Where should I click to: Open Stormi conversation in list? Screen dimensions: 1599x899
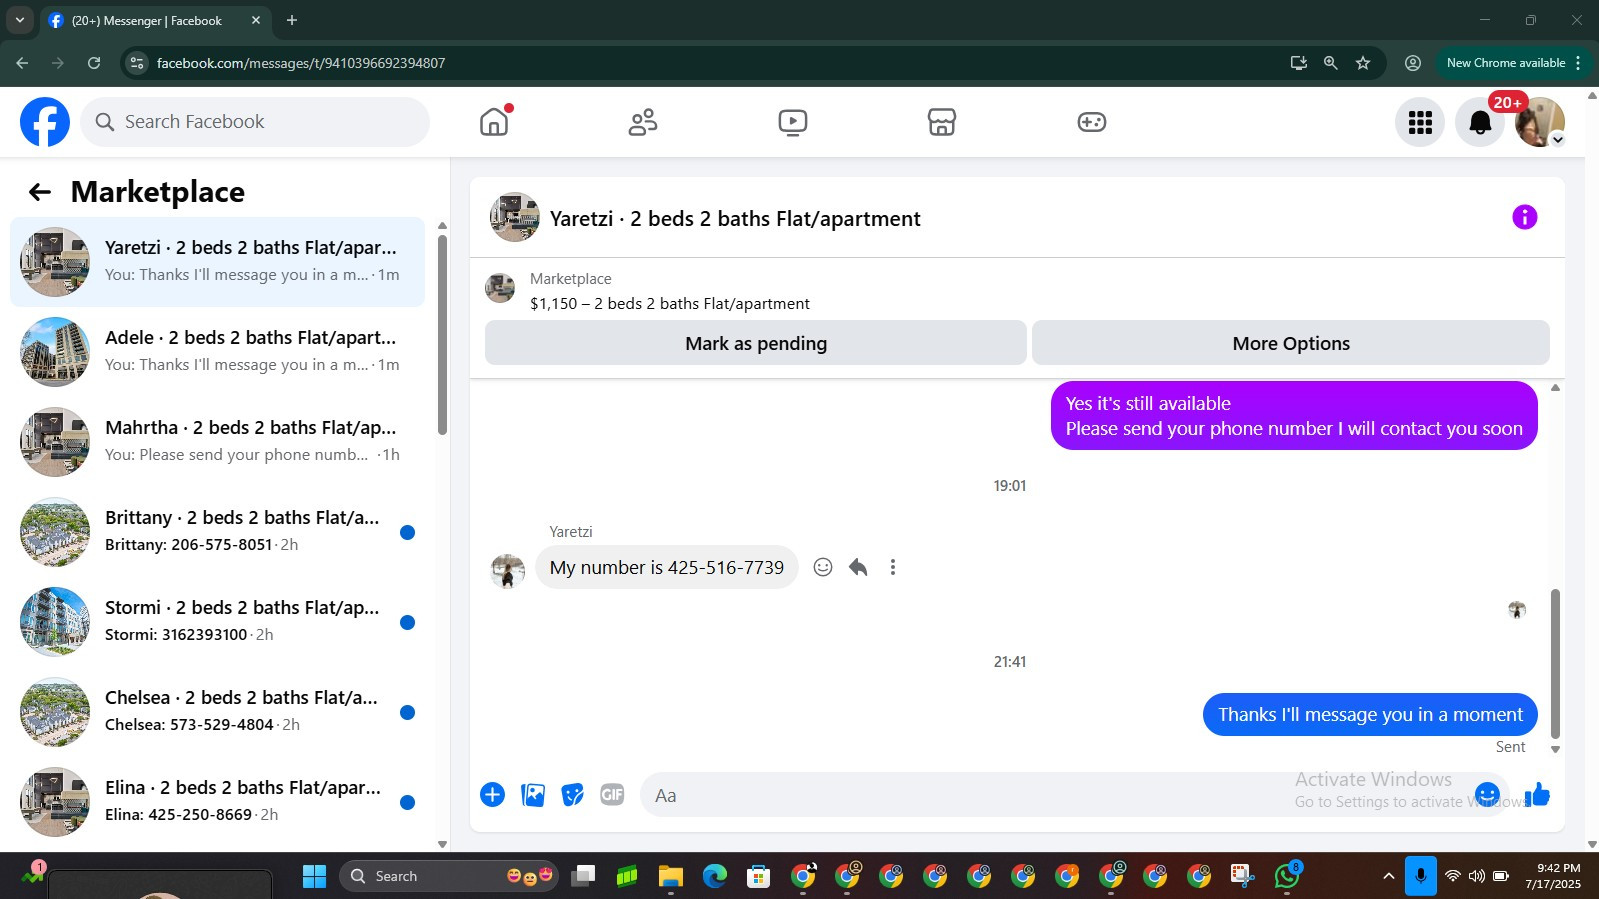[217, 622]
